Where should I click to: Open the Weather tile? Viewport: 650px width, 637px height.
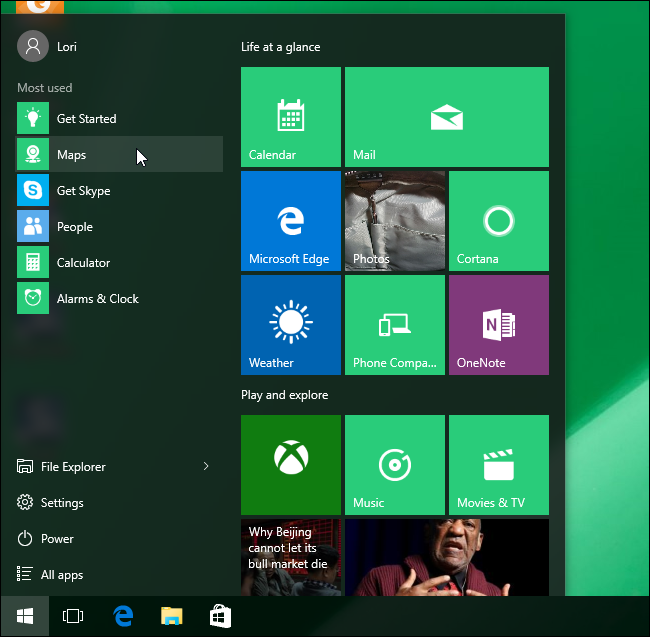[x=291, y=325]
